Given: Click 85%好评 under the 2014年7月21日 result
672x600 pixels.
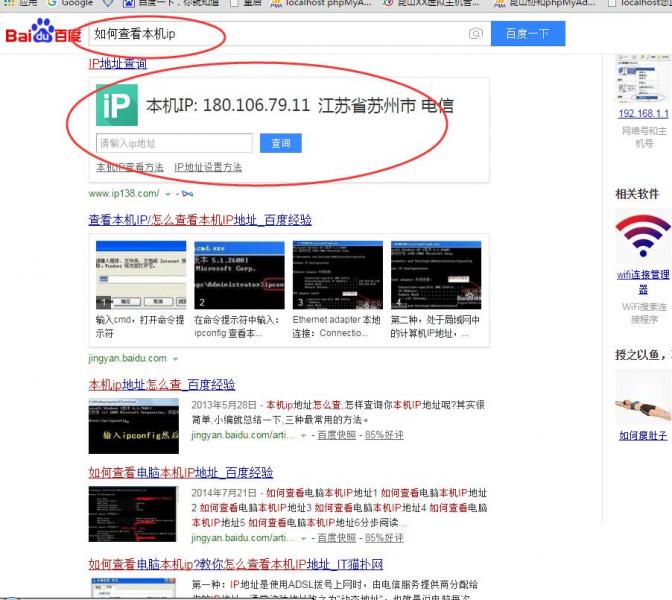Looking at the screenshot, I should pyautogui.click(x=384, y=538).
